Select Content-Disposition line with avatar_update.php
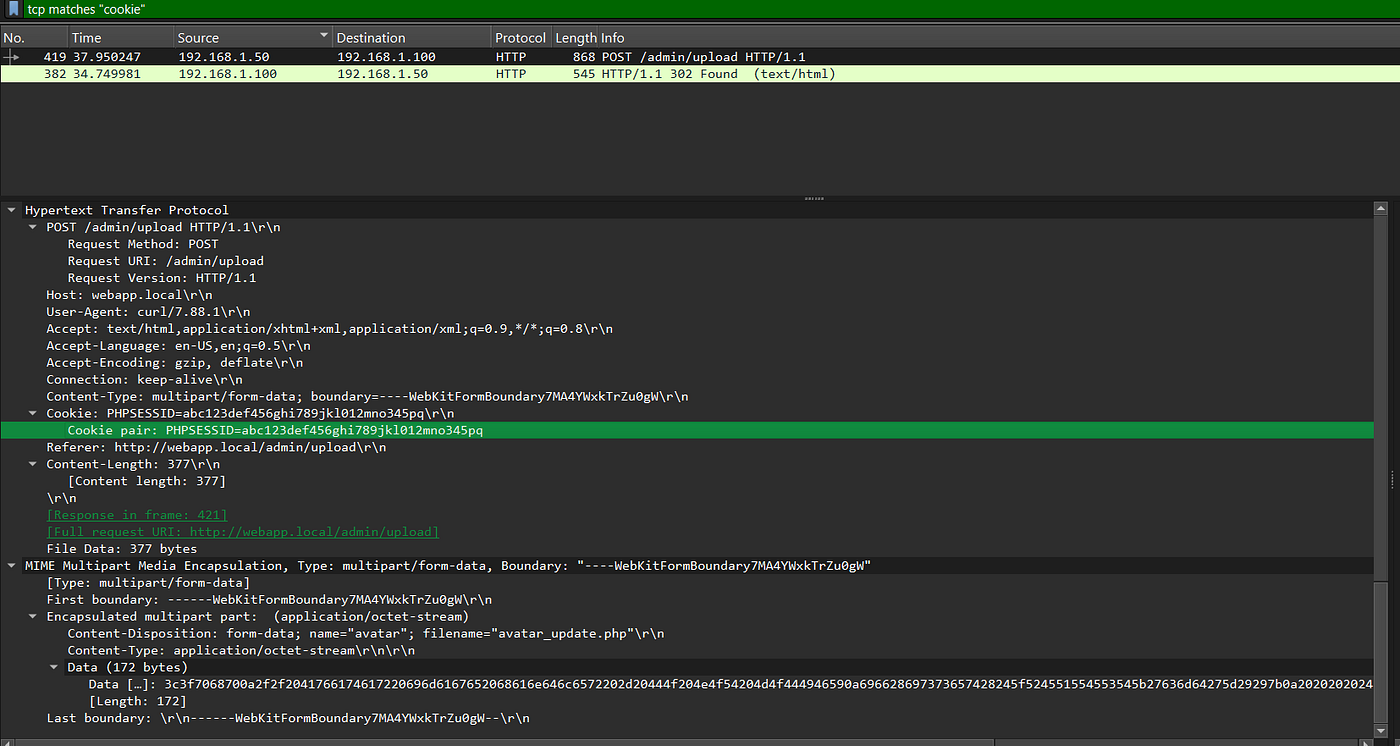This screenshot has height=746, width=1400. pyautogui.click(x=366, y=634)
